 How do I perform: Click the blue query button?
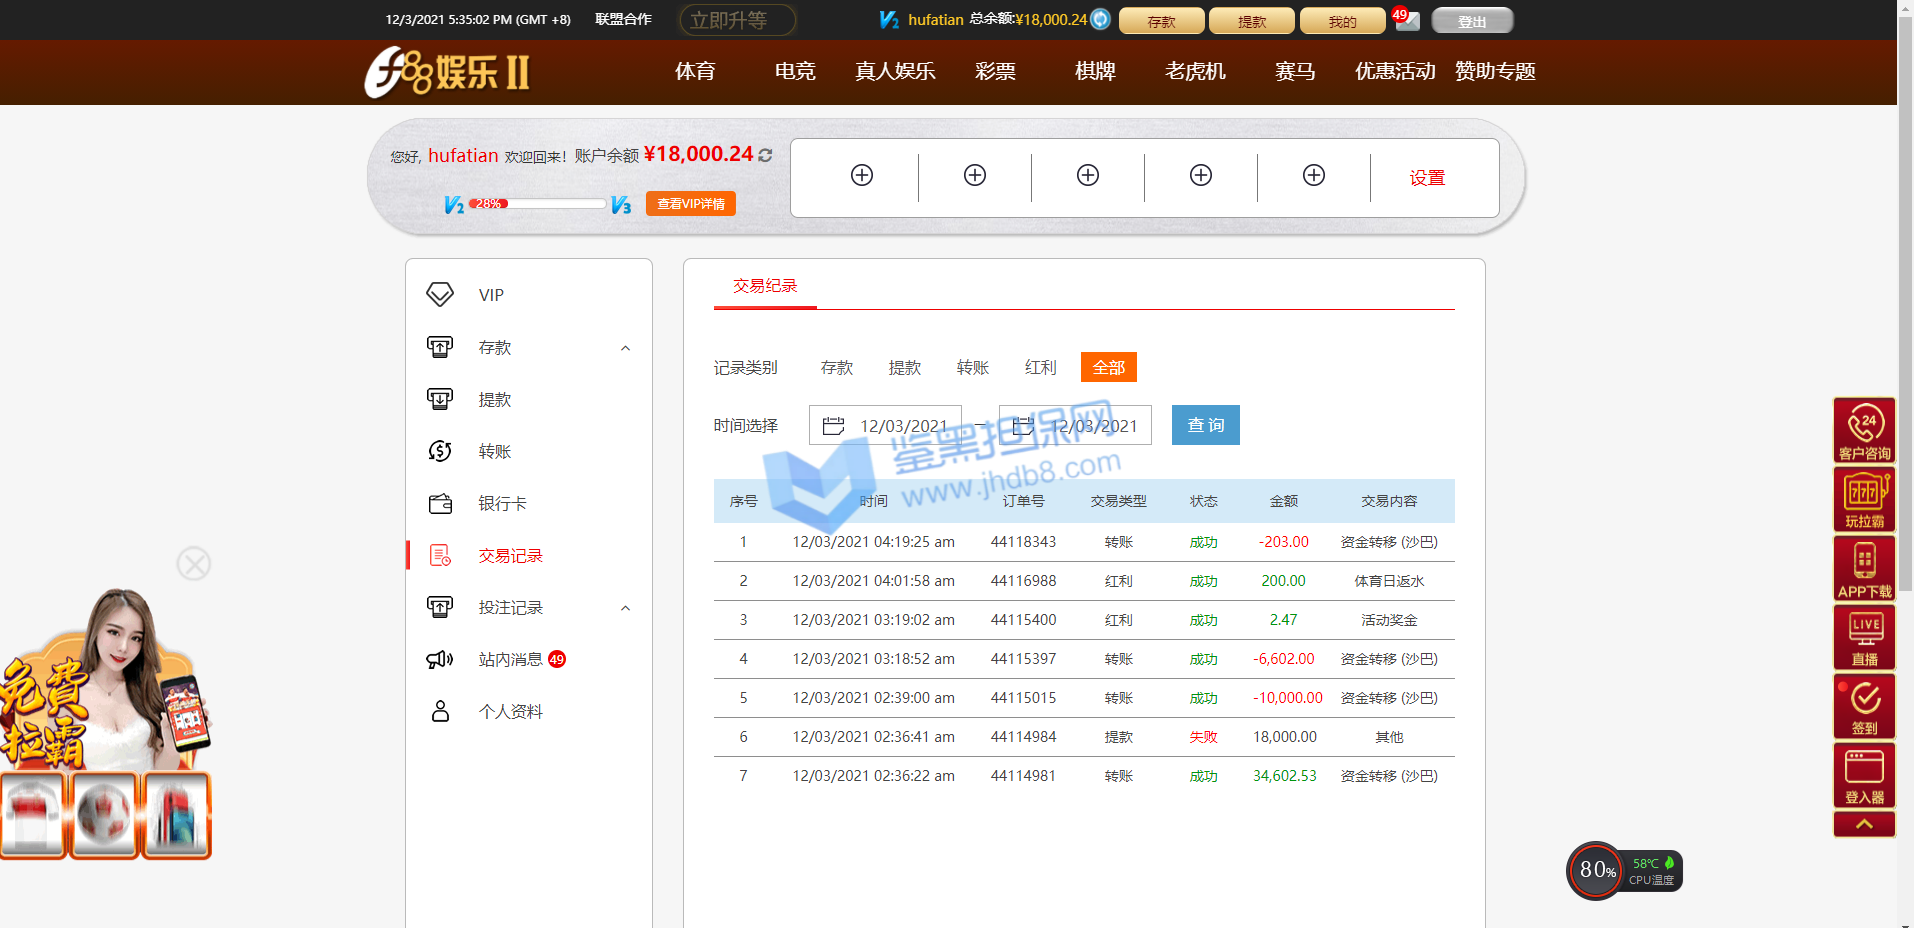click(1205, 425)
